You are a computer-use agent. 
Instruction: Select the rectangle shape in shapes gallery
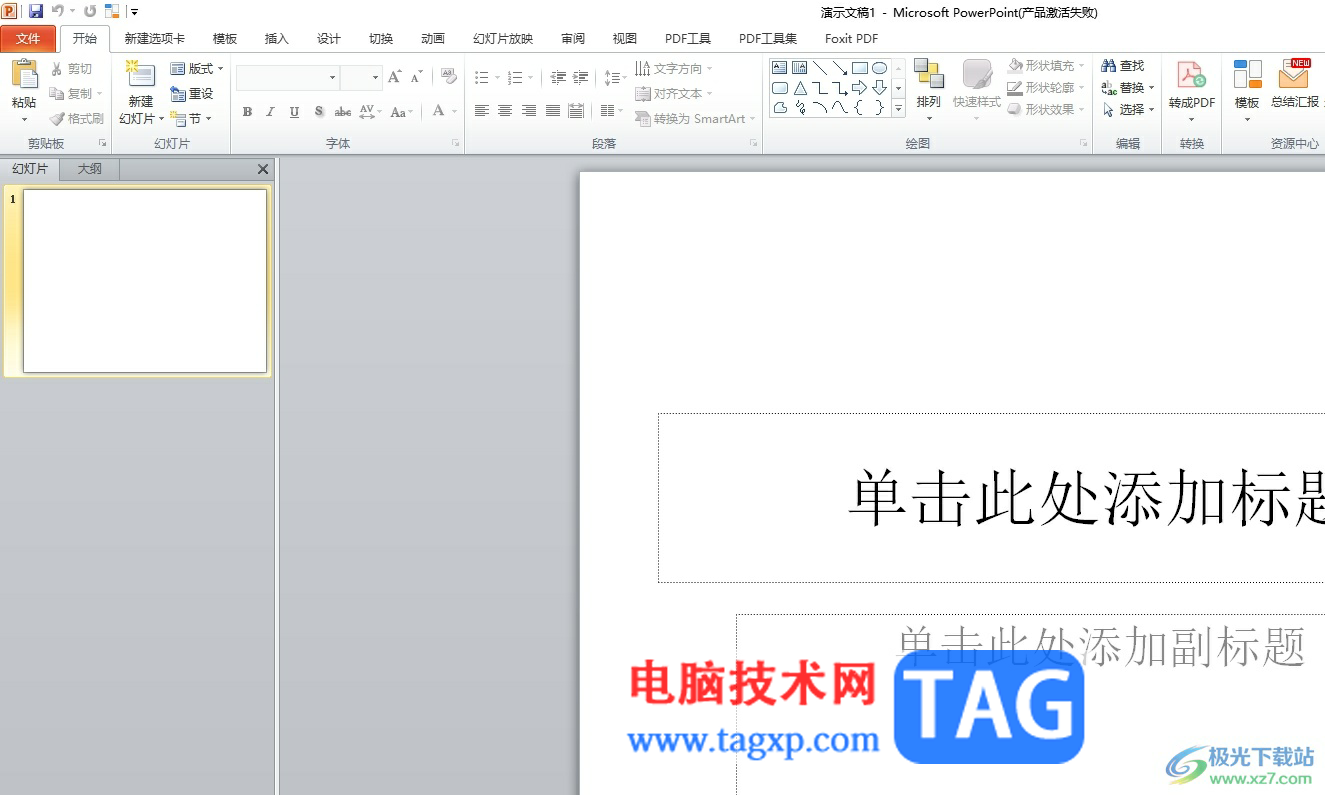click(x=859, y=68)
